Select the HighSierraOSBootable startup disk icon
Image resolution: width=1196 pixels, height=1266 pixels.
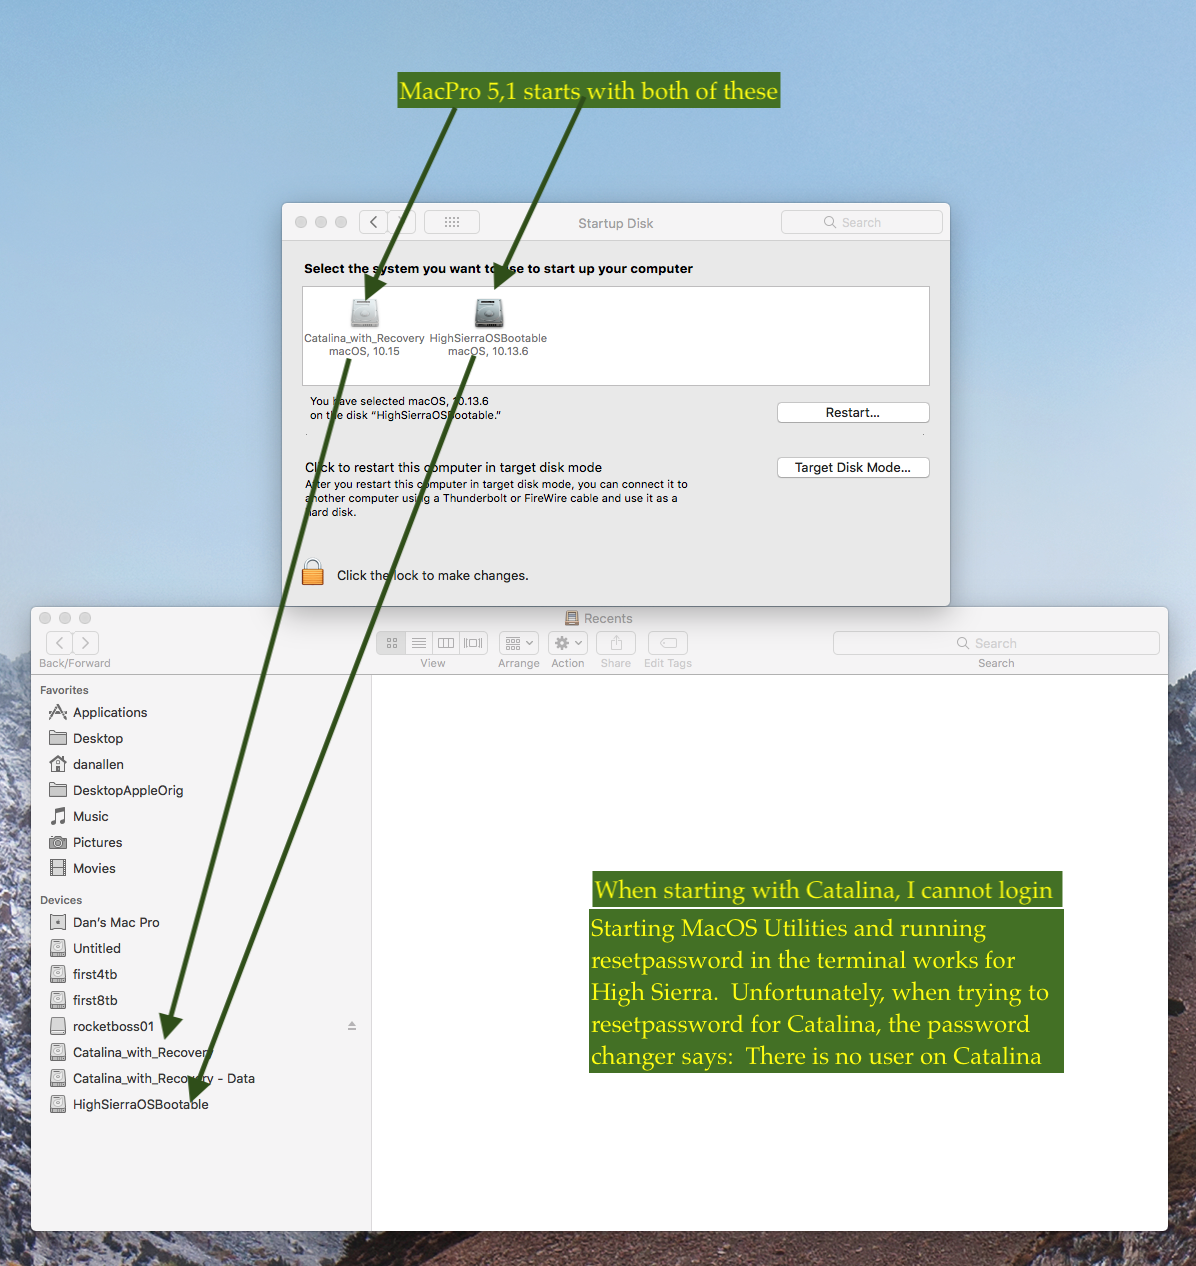point(489,313)
